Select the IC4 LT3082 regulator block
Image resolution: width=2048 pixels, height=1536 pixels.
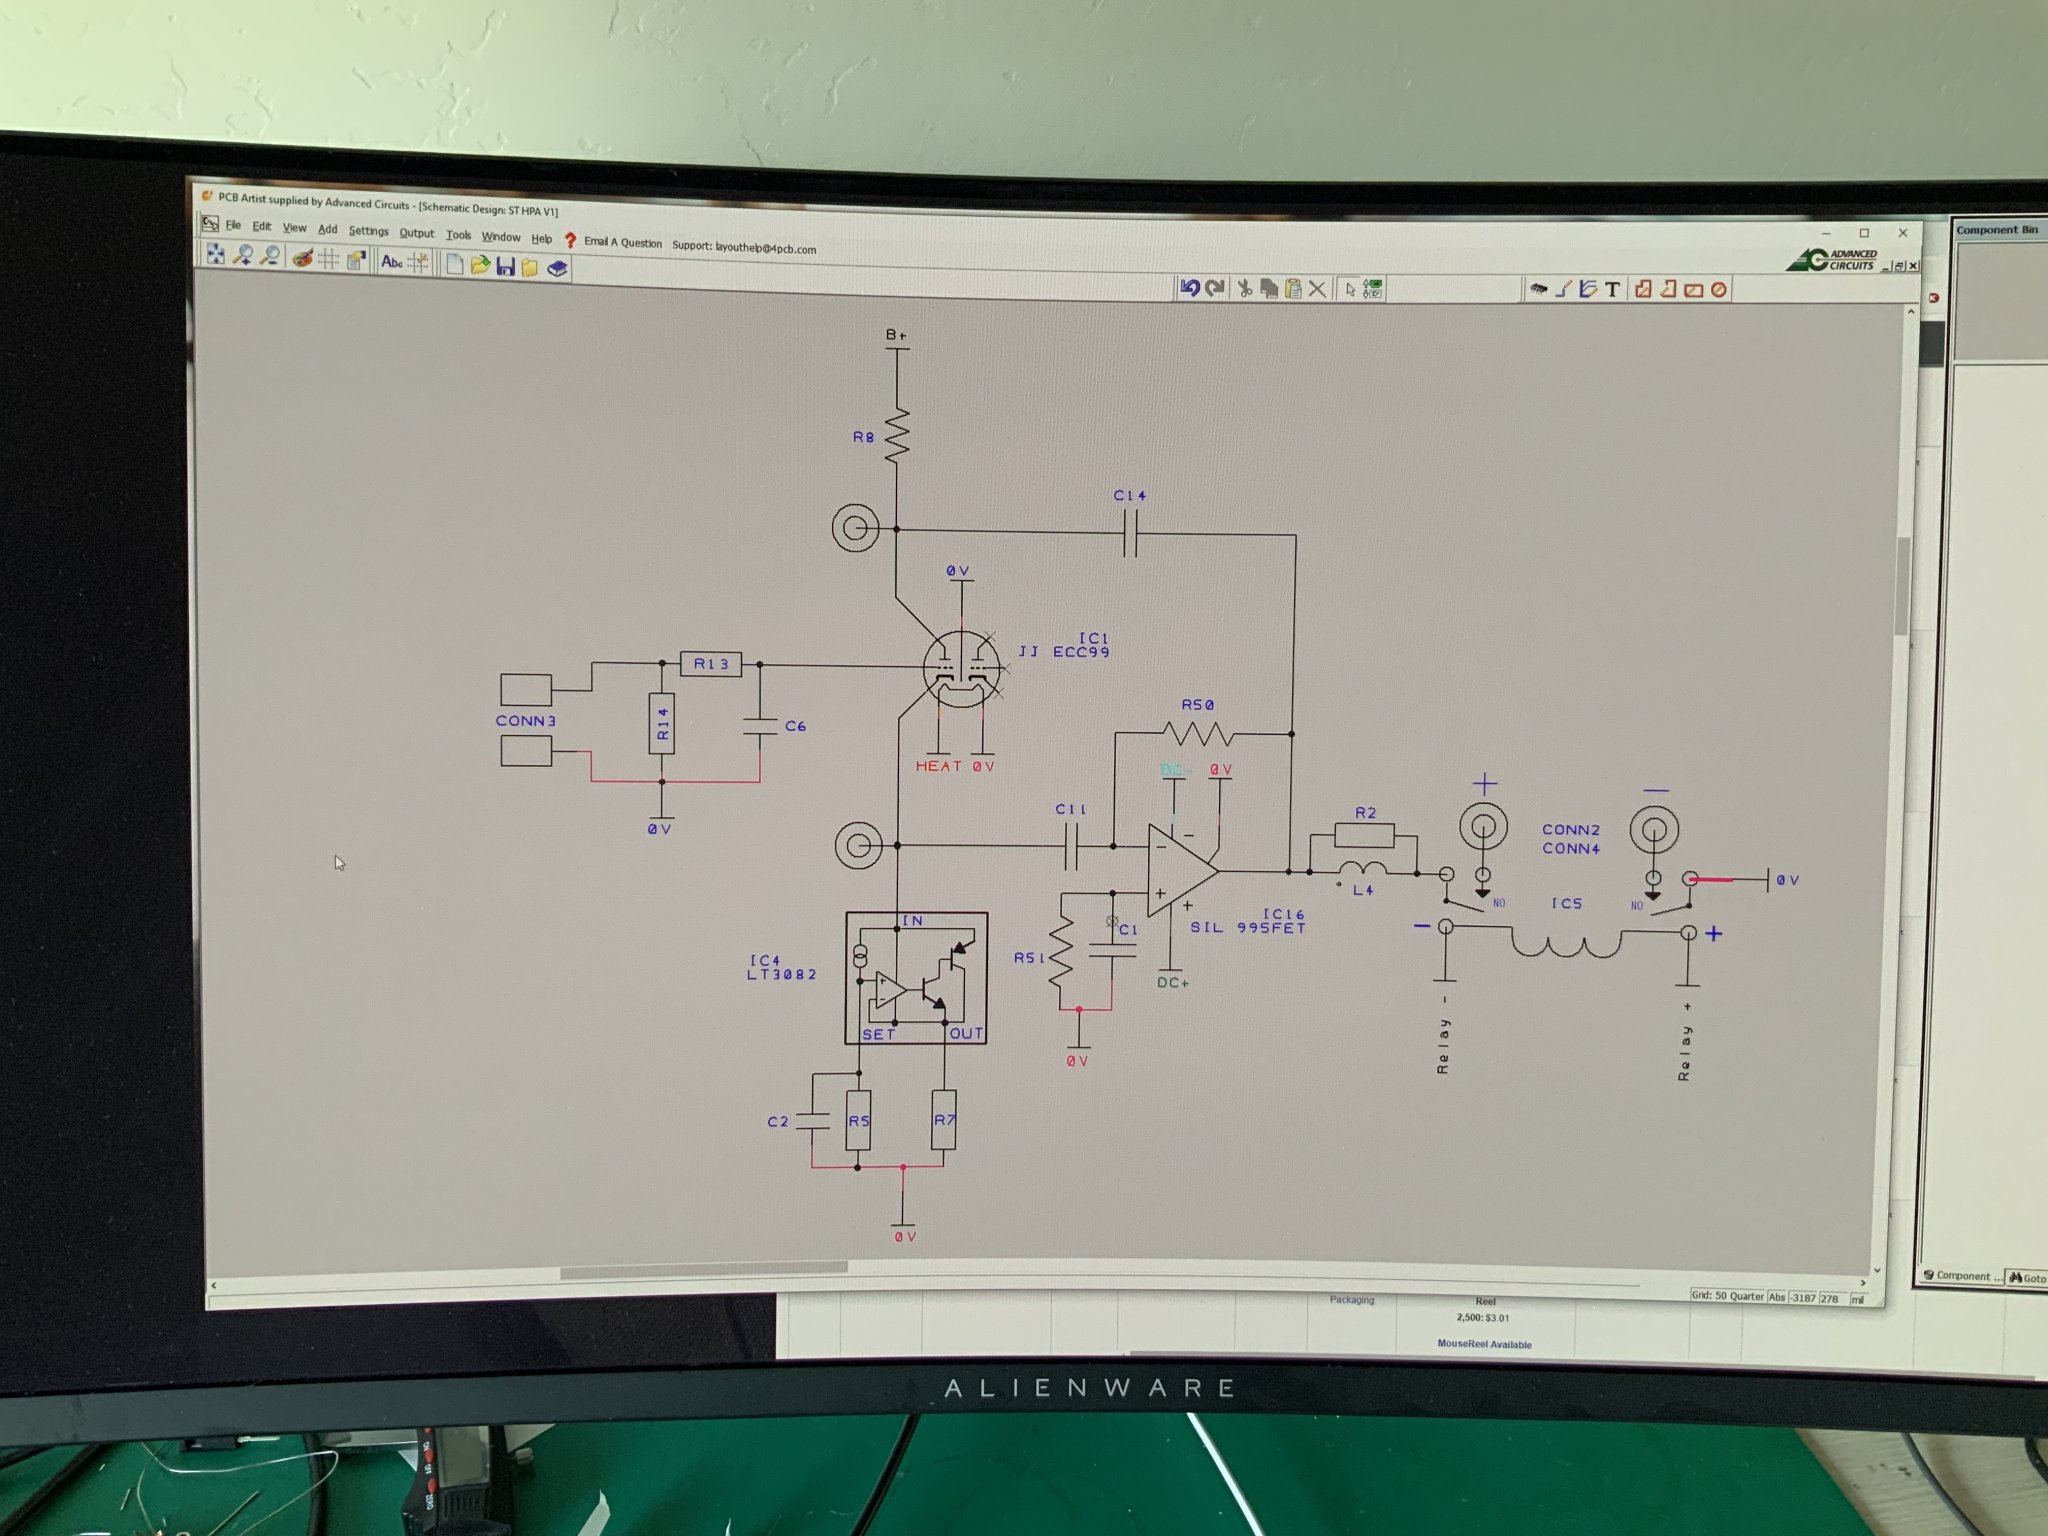point(917,978)
